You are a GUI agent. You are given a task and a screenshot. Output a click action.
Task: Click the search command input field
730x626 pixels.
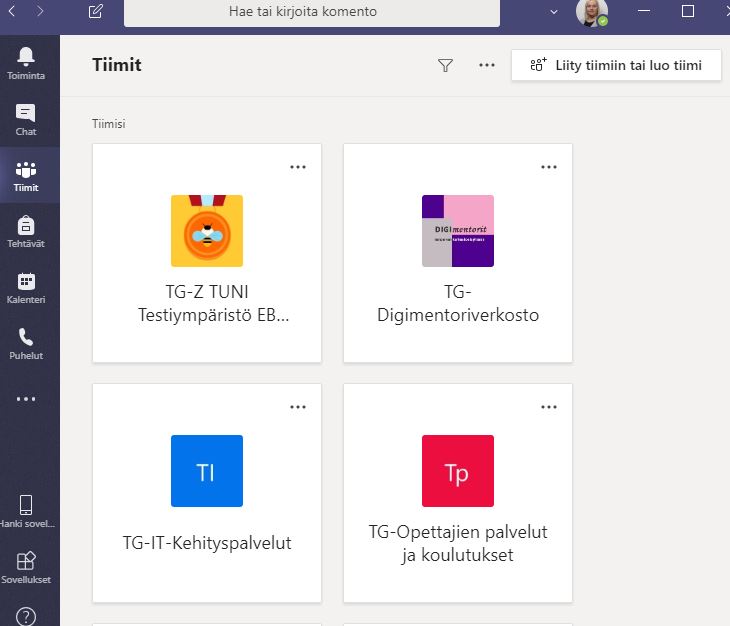click(x=311, y=12)
